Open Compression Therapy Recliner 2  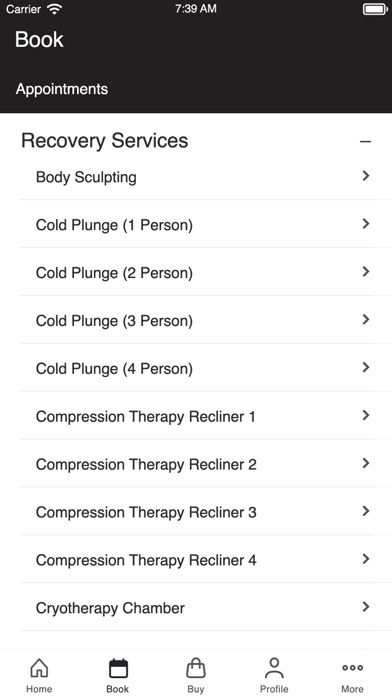206,464
